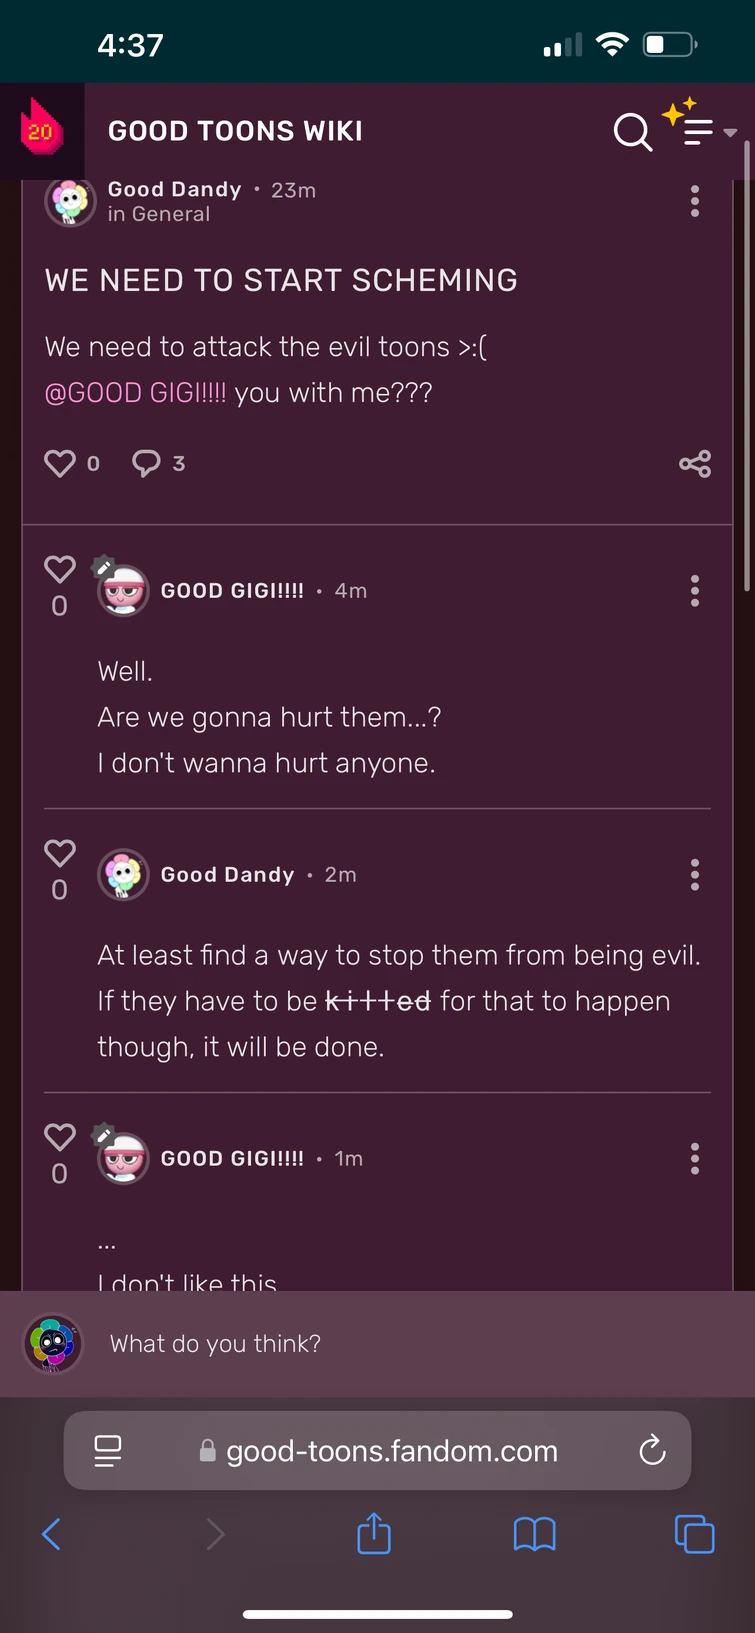This screenshot has width=755, height=1633.
Task: Open the Safari bookmarks menu
Action: point(535,1533)
